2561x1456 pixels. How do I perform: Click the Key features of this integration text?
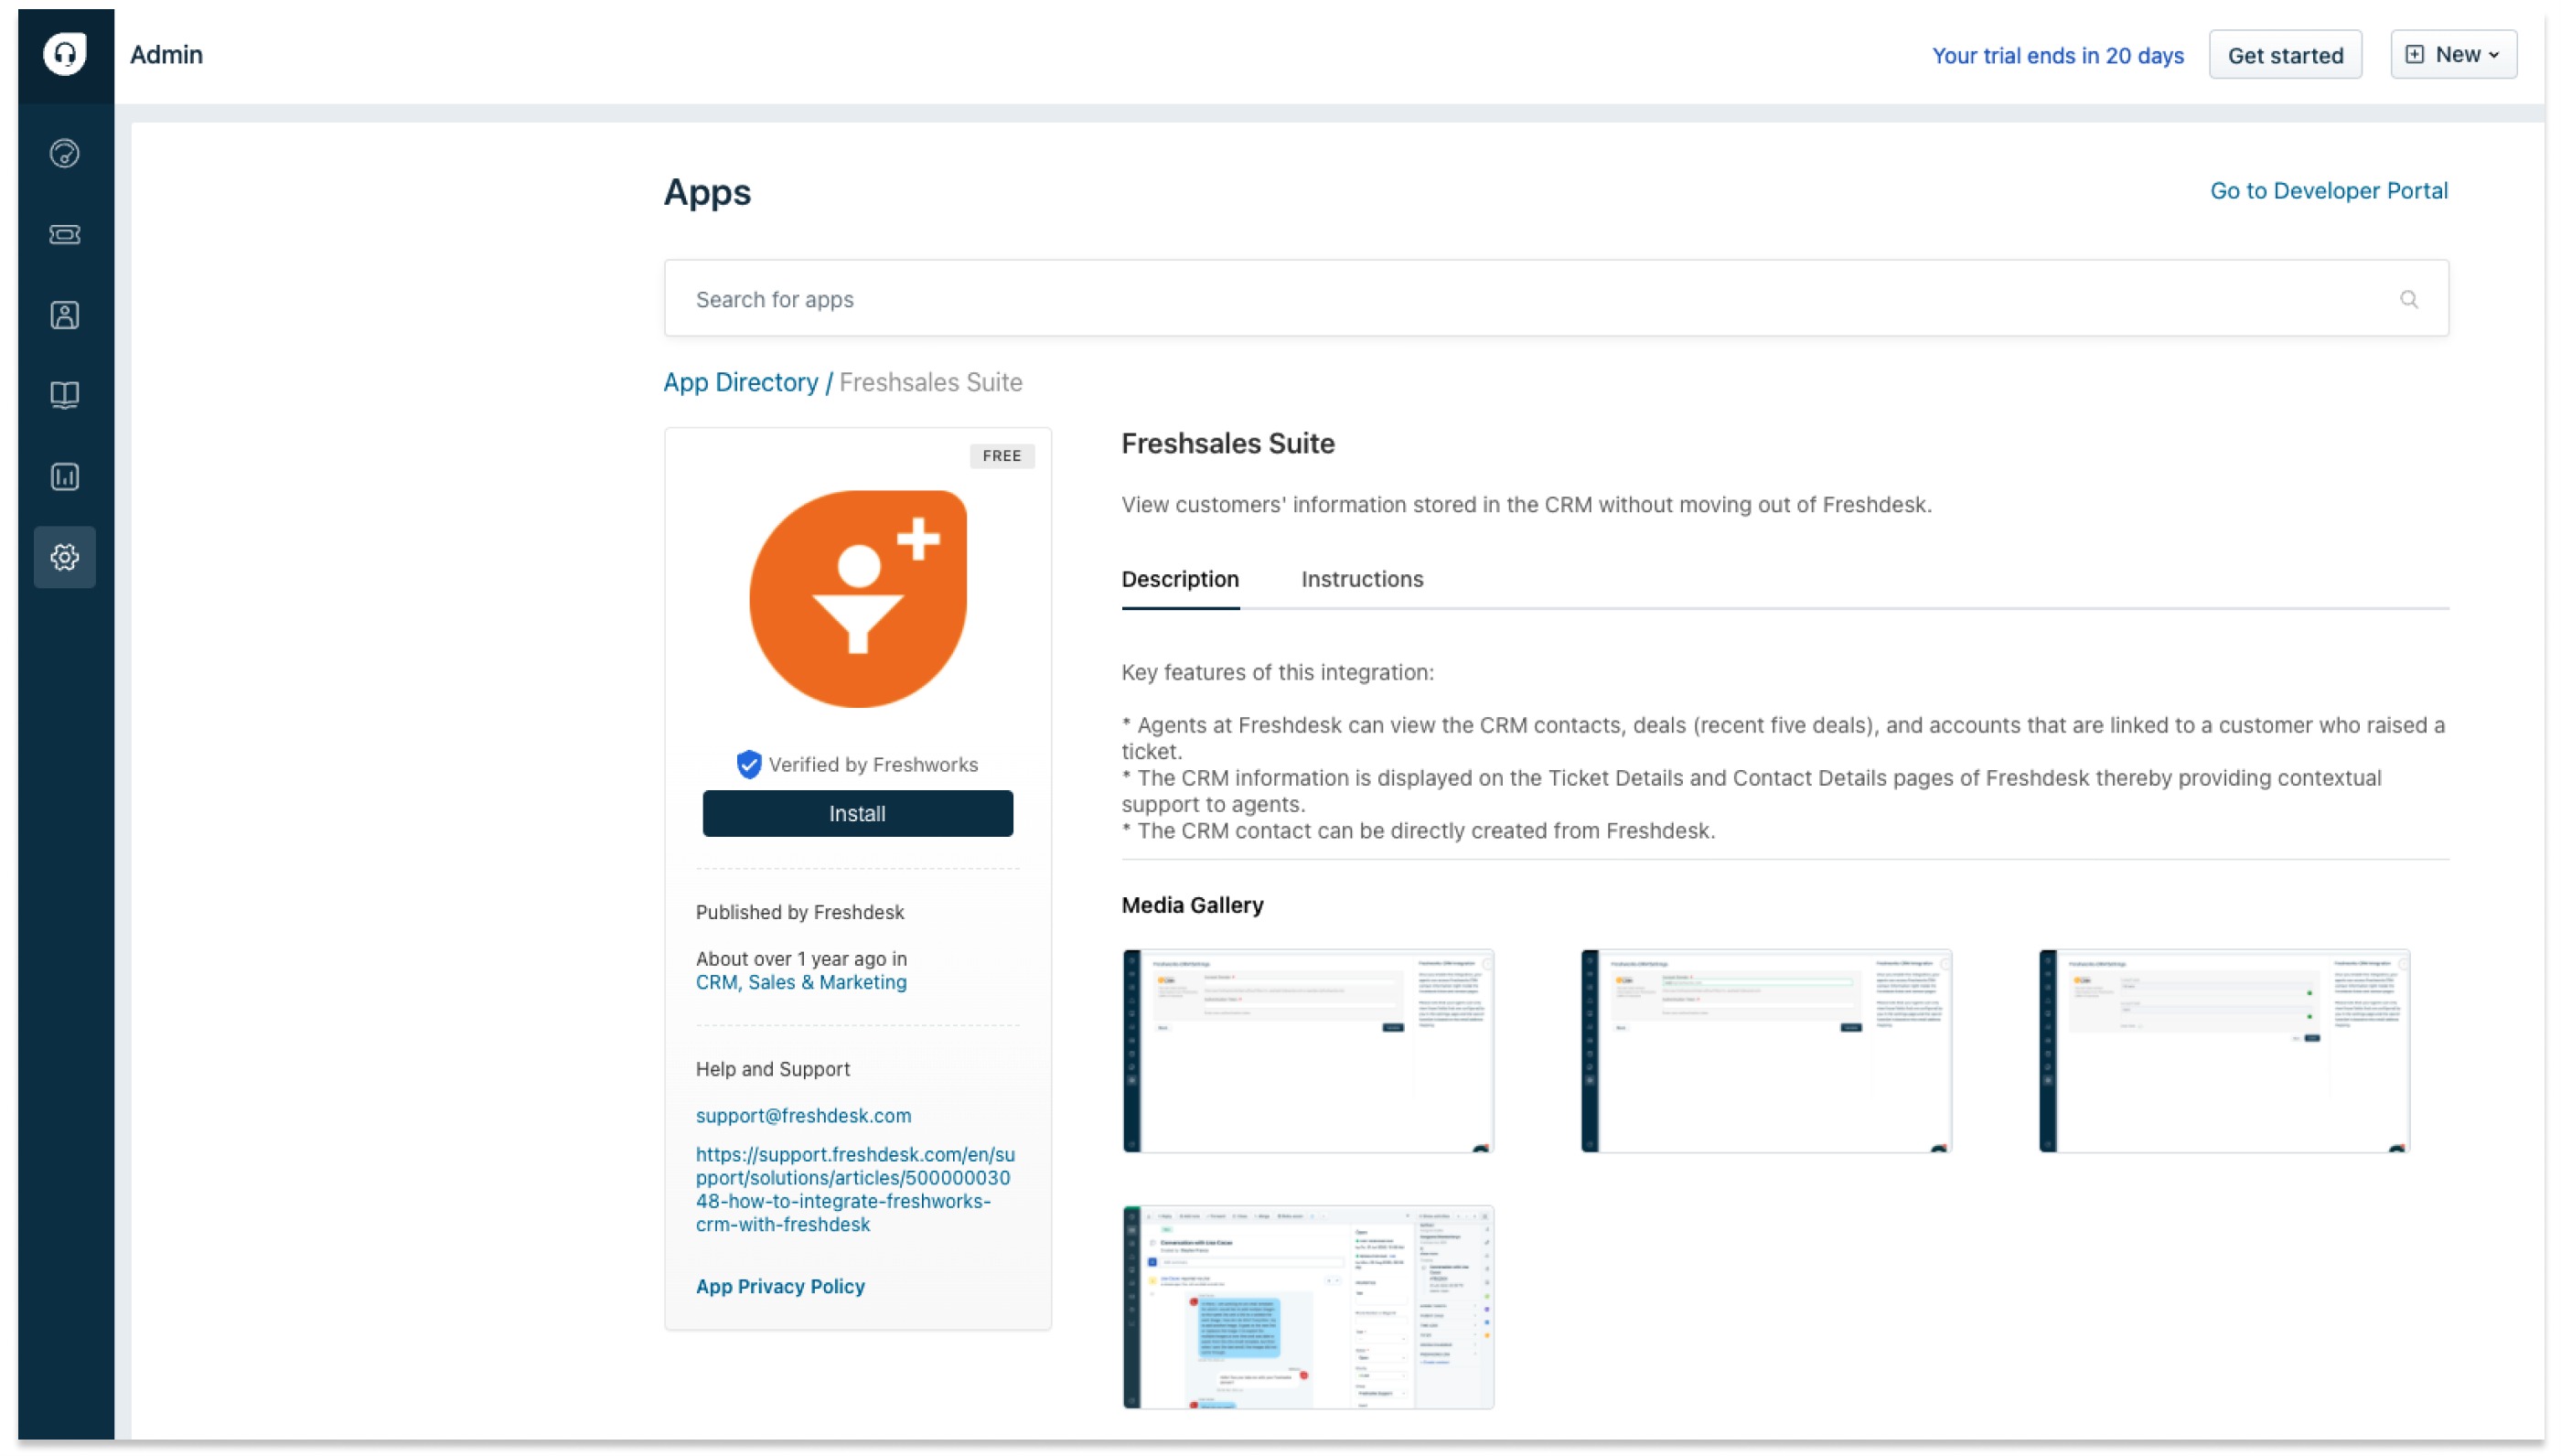[x=1277, y=672]
